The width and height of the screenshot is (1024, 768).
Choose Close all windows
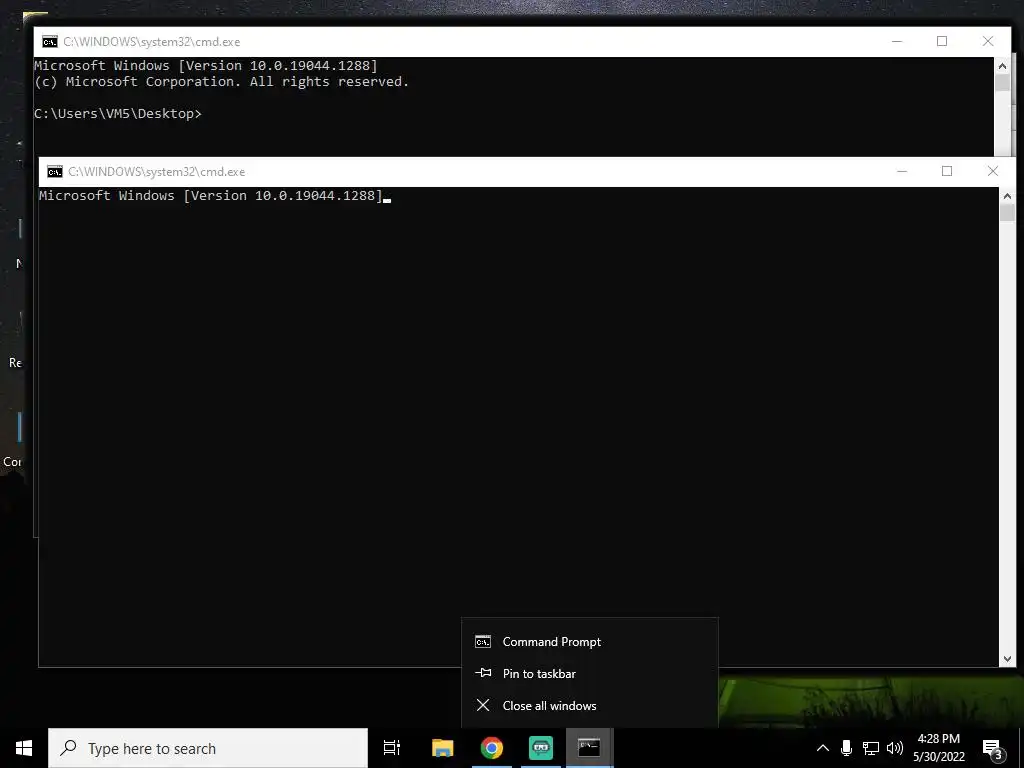[590, 705]
